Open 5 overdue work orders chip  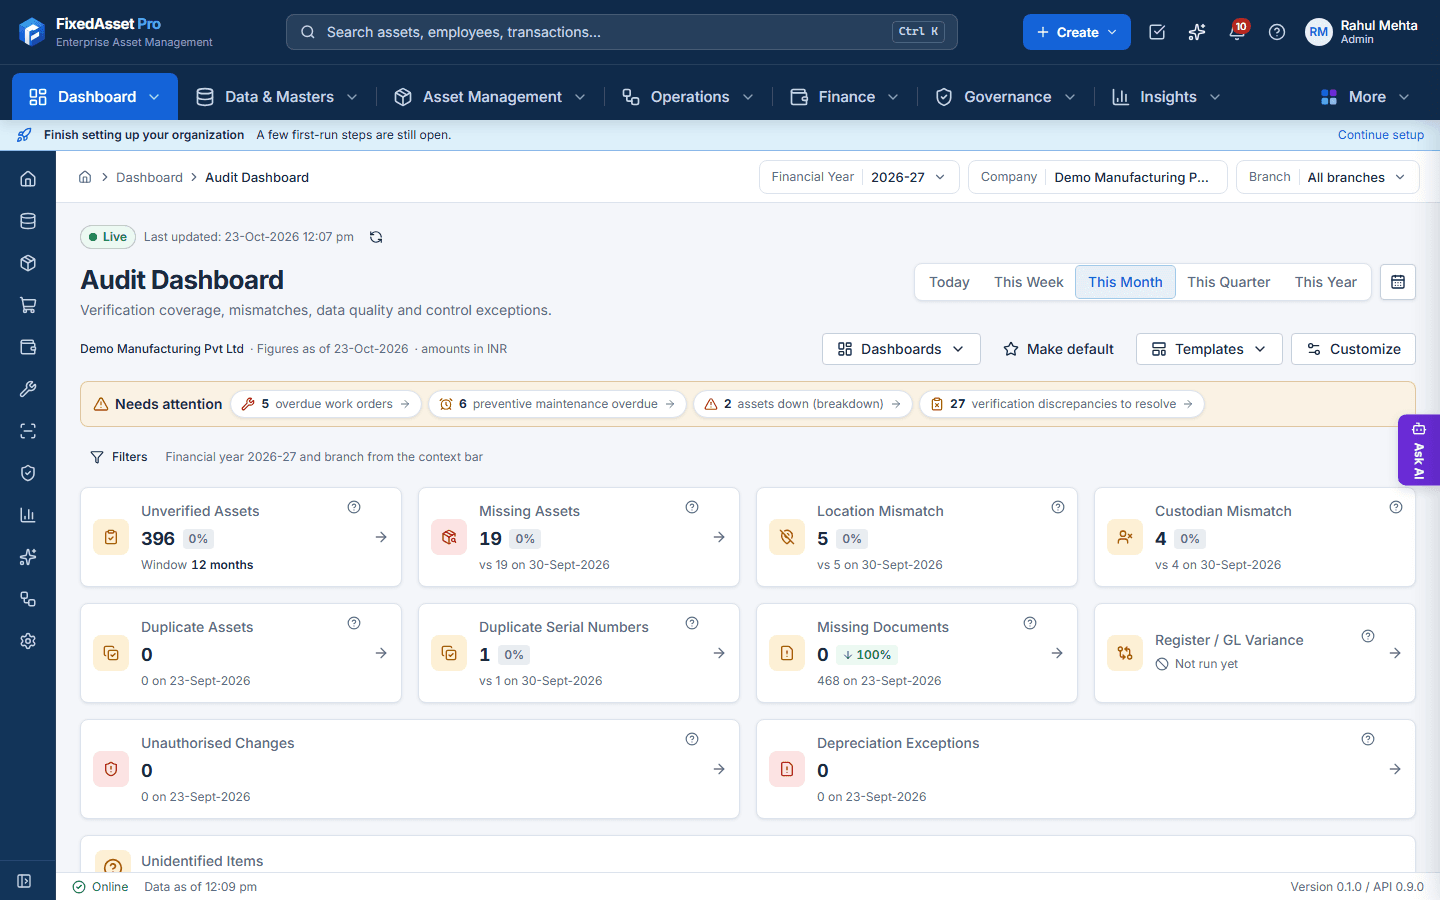(326, 404)
